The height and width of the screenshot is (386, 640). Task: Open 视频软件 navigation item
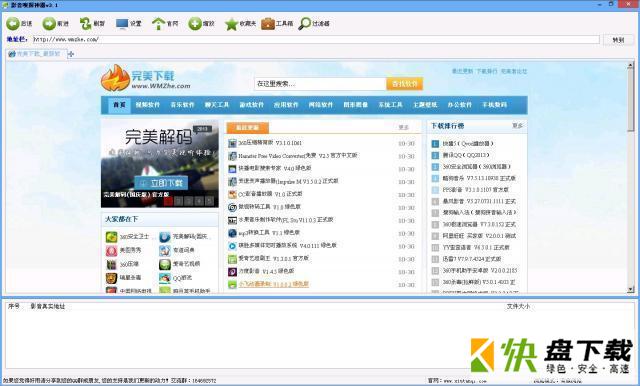[x=147, y=105]
